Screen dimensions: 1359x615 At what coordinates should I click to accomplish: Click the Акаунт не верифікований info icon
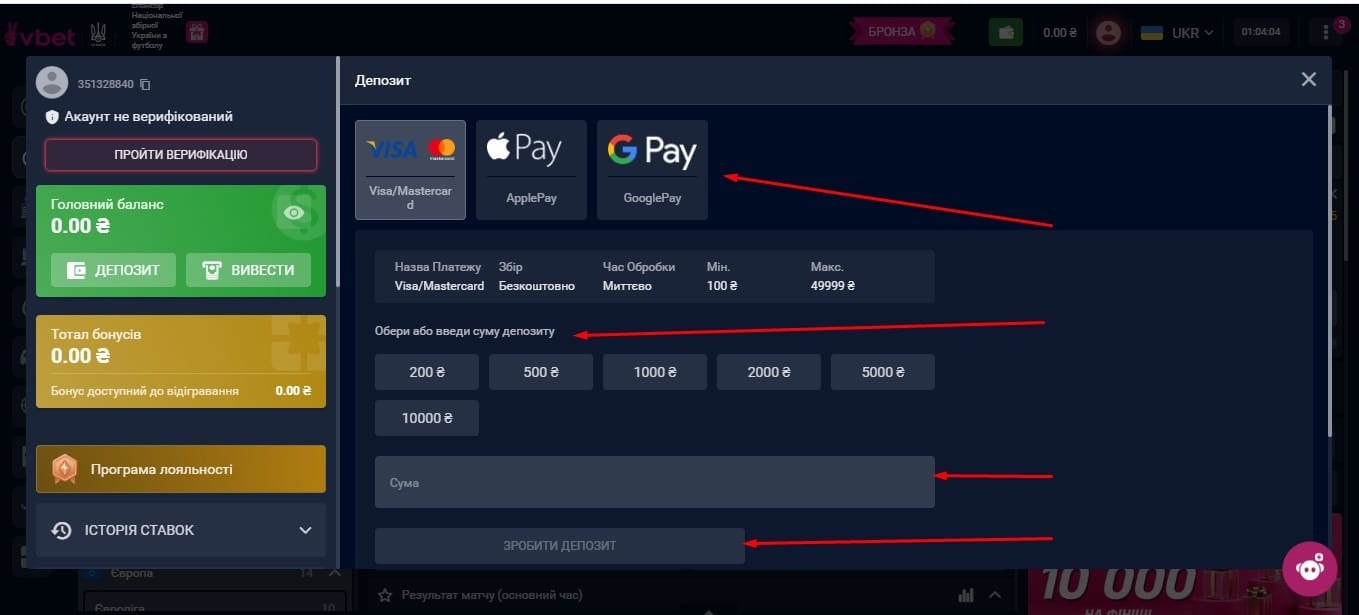coord(52,117)
